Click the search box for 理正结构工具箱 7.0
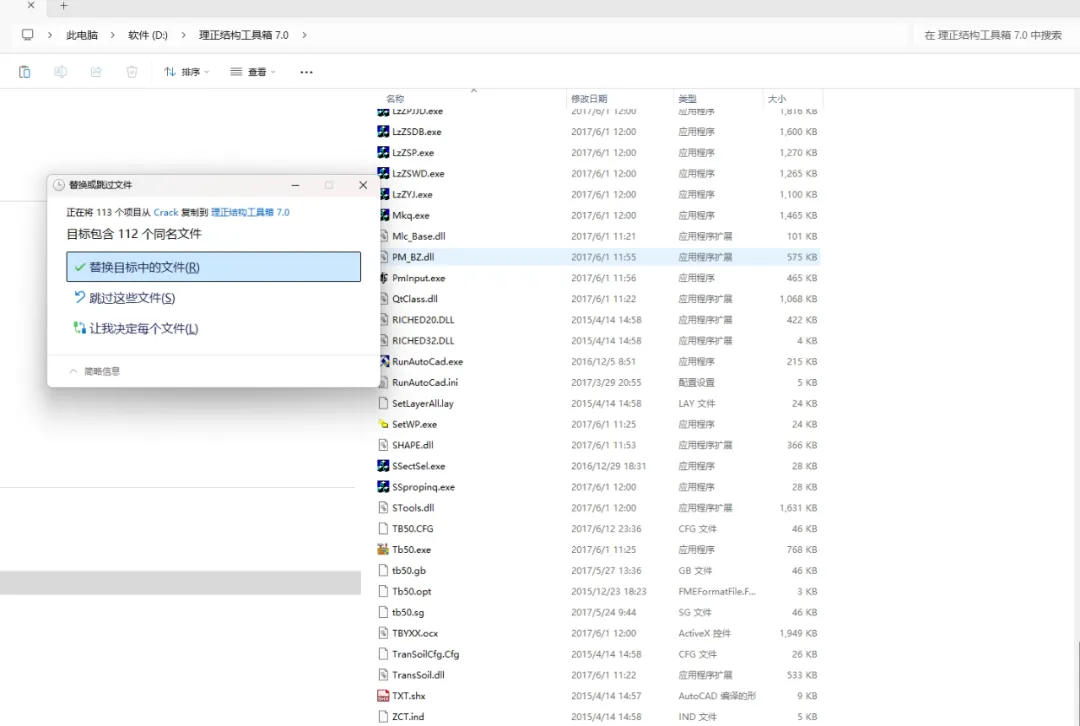 pyautogui.click(x=993, y=35)
